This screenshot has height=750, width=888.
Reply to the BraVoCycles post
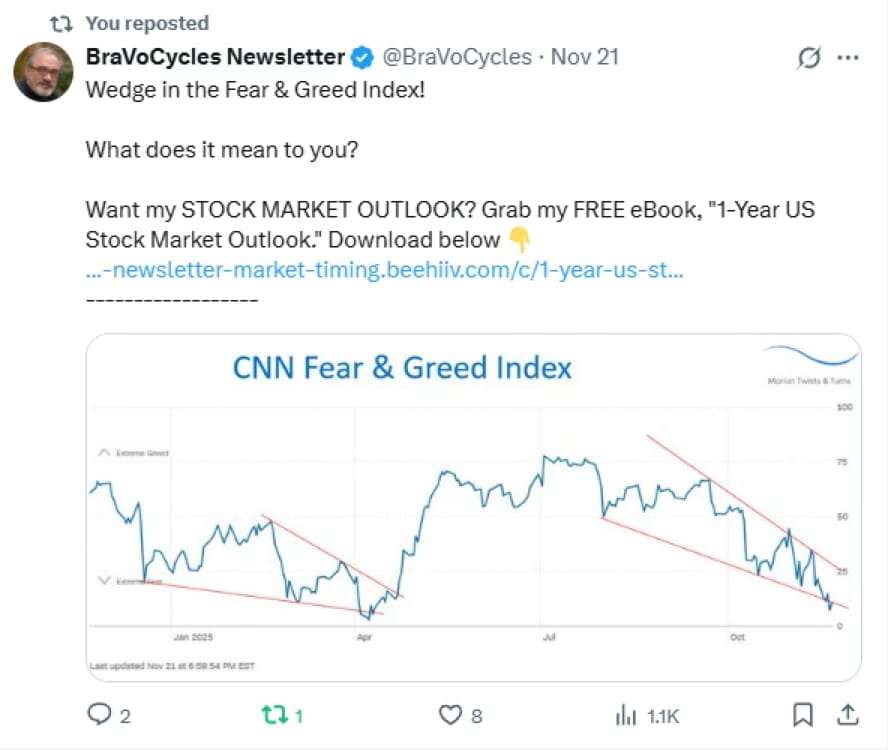[x=99, y=715]
